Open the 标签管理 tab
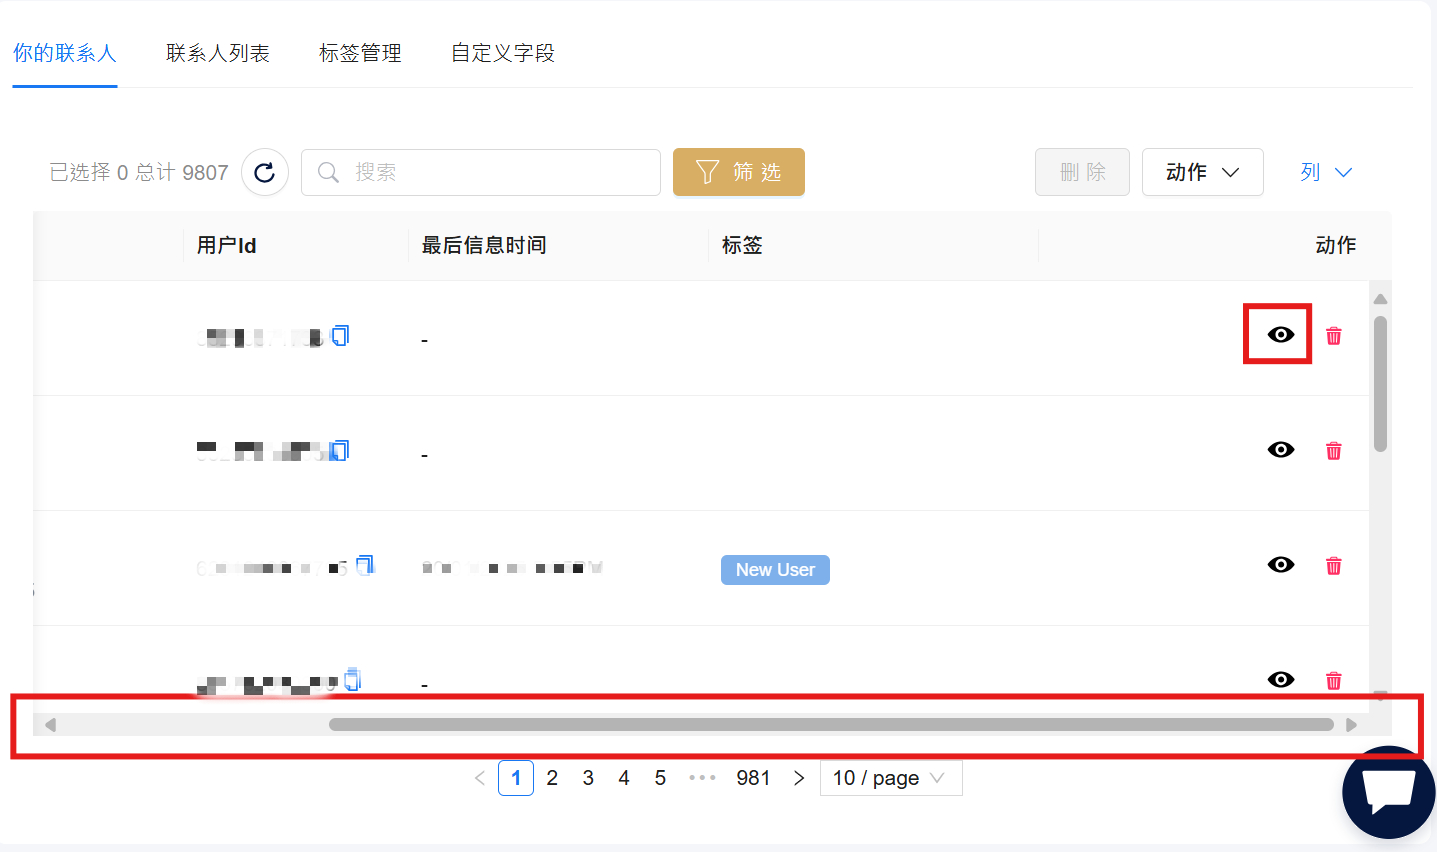 [360, 53]
